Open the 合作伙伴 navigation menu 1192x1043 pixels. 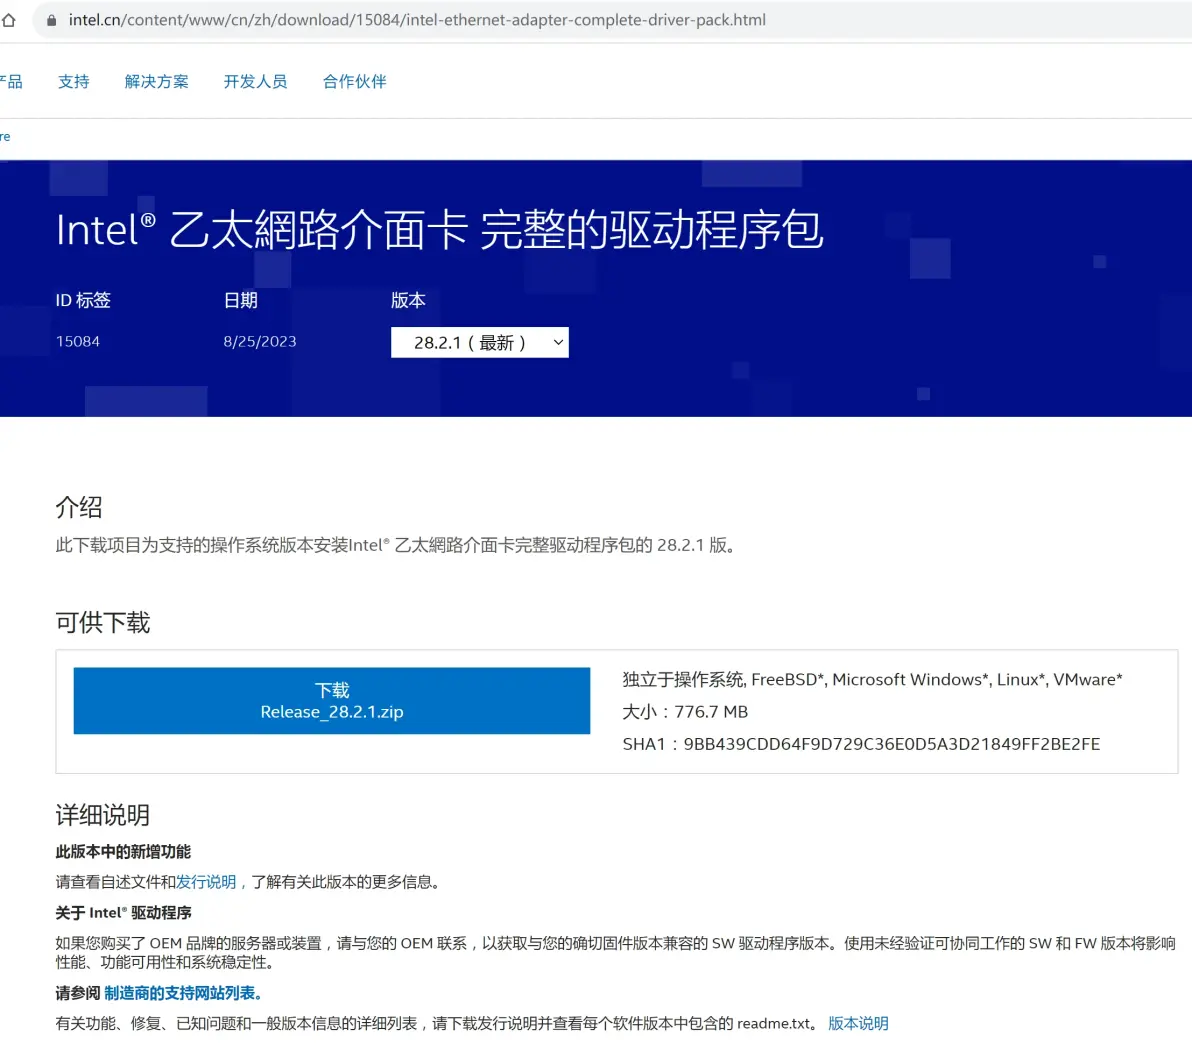(354, 82)
